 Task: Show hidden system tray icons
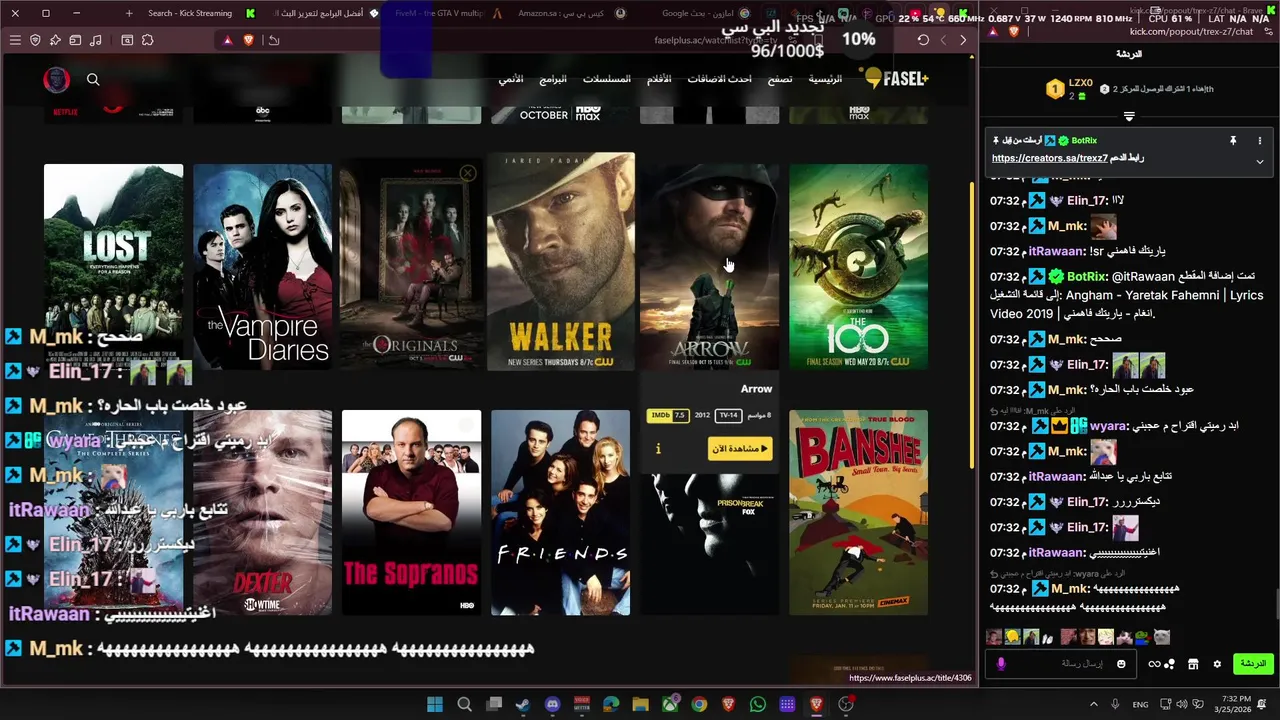pos(1093,705)
